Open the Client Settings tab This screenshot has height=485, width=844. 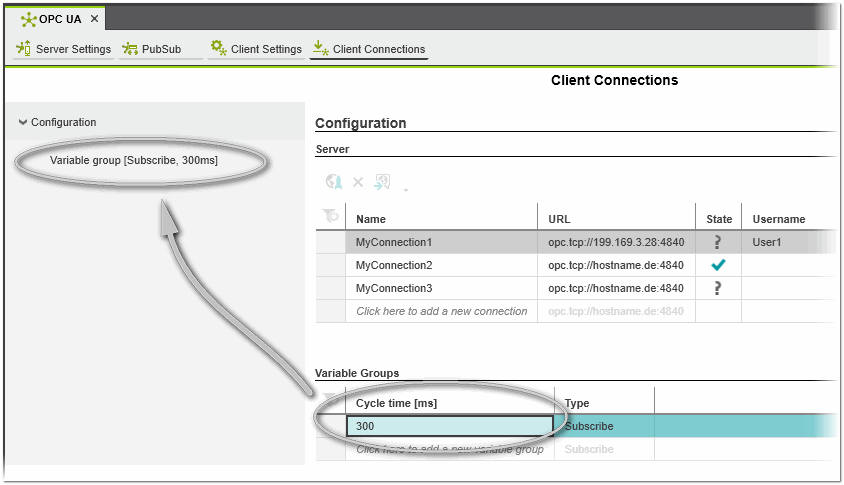256,49
